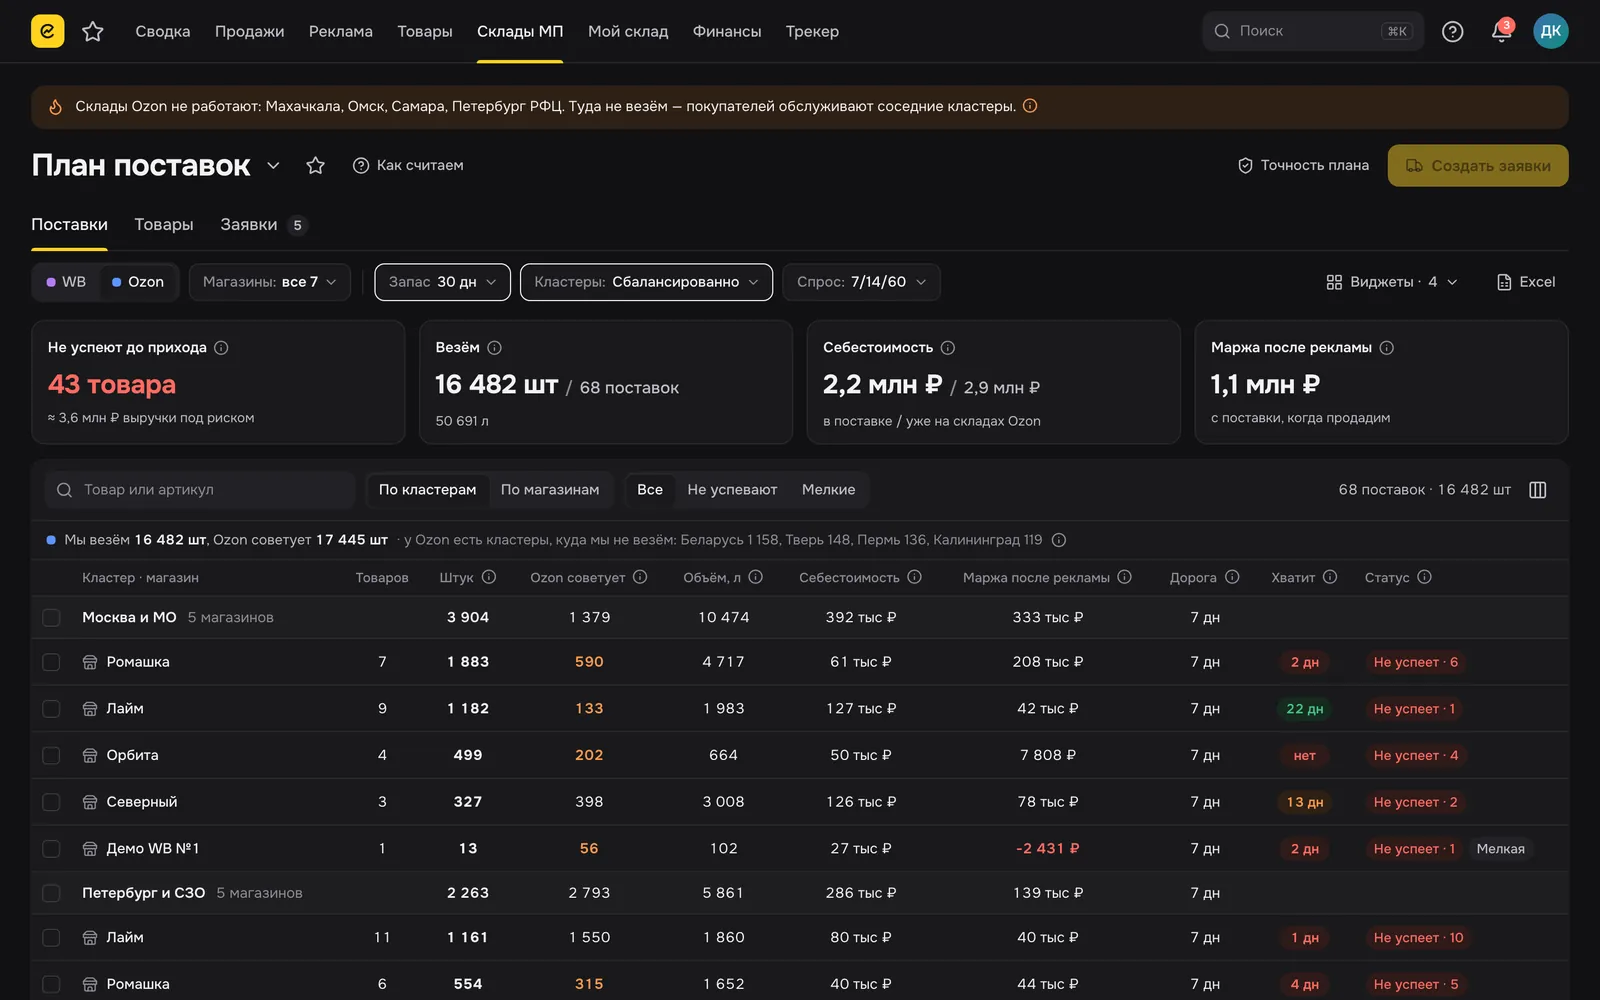Click info icon in the warehouse warning banner
The image size is (1600, 1000).
click(x=1030, y=106)
